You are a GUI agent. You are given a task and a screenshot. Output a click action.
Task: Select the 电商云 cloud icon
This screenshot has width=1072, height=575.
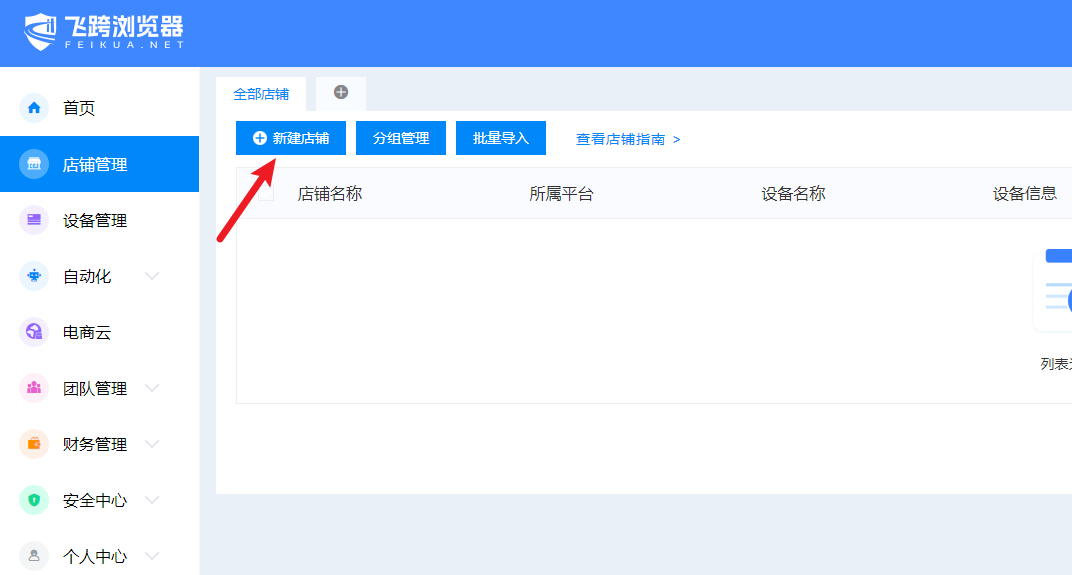[34, 332]
